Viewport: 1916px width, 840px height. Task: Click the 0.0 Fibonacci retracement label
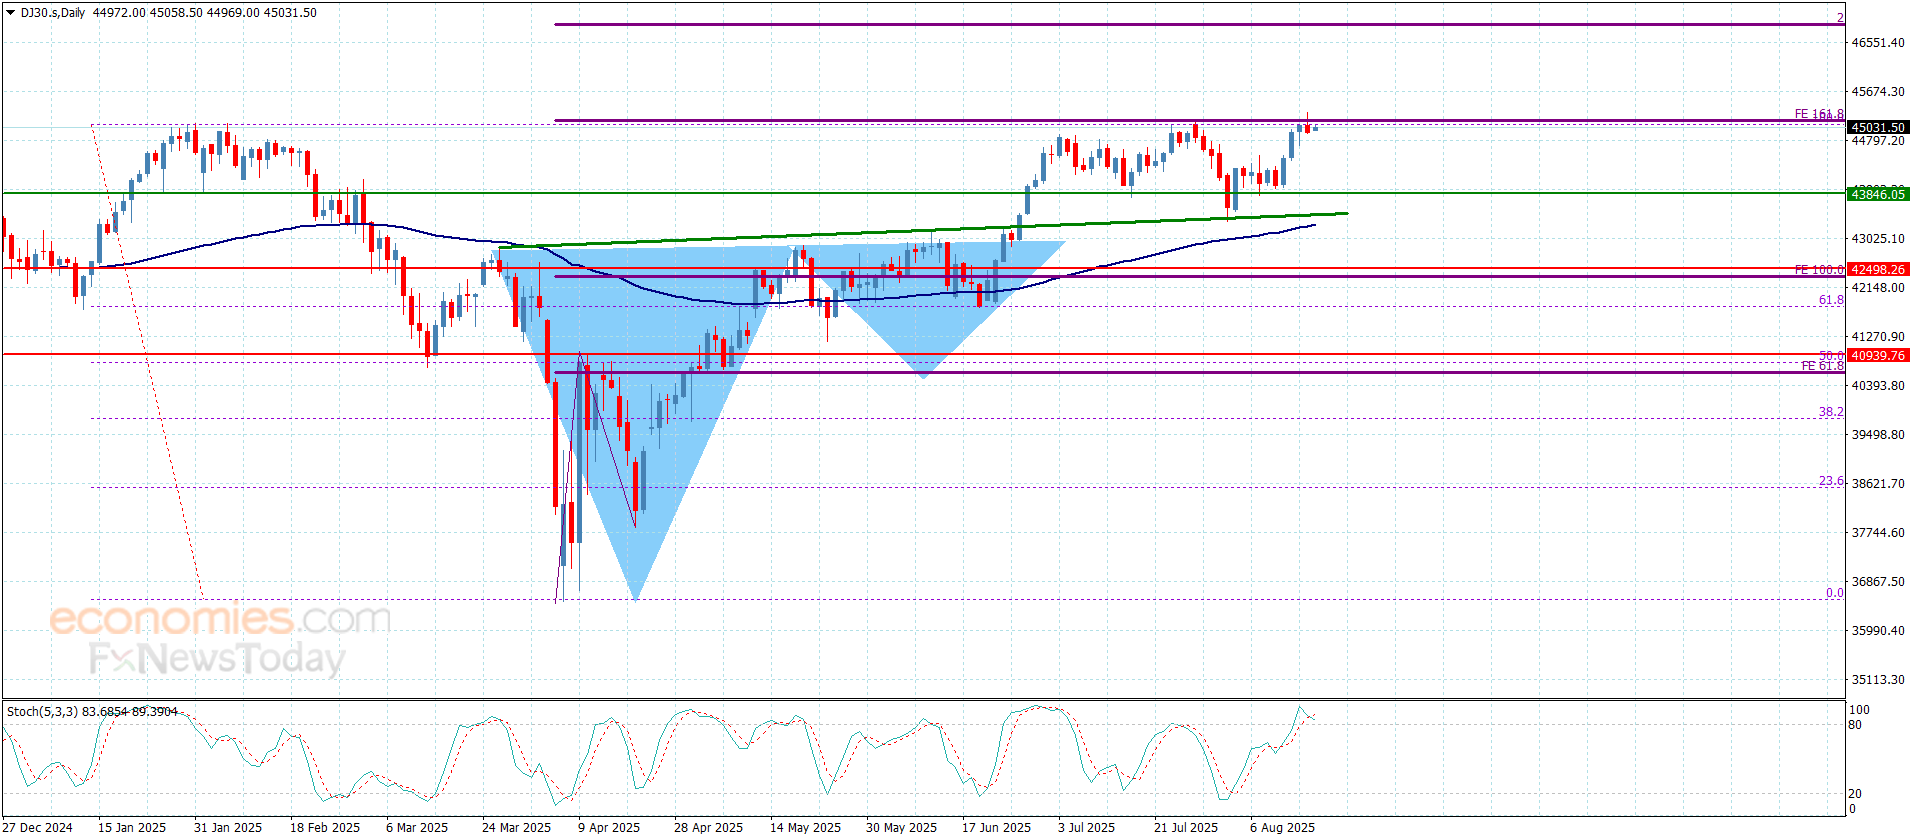(1834, 593)
